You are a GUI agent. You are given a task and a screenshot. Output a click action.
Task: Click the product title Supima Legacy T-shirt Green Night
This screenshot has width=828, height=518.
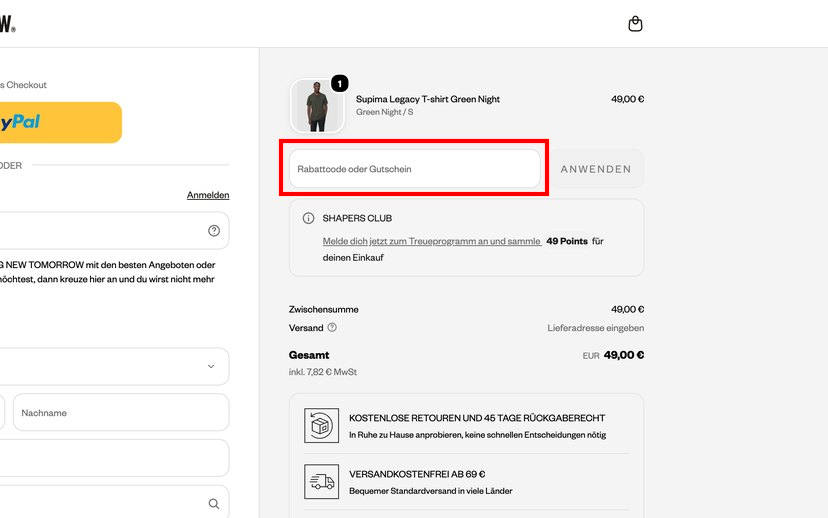pos(428,99)
